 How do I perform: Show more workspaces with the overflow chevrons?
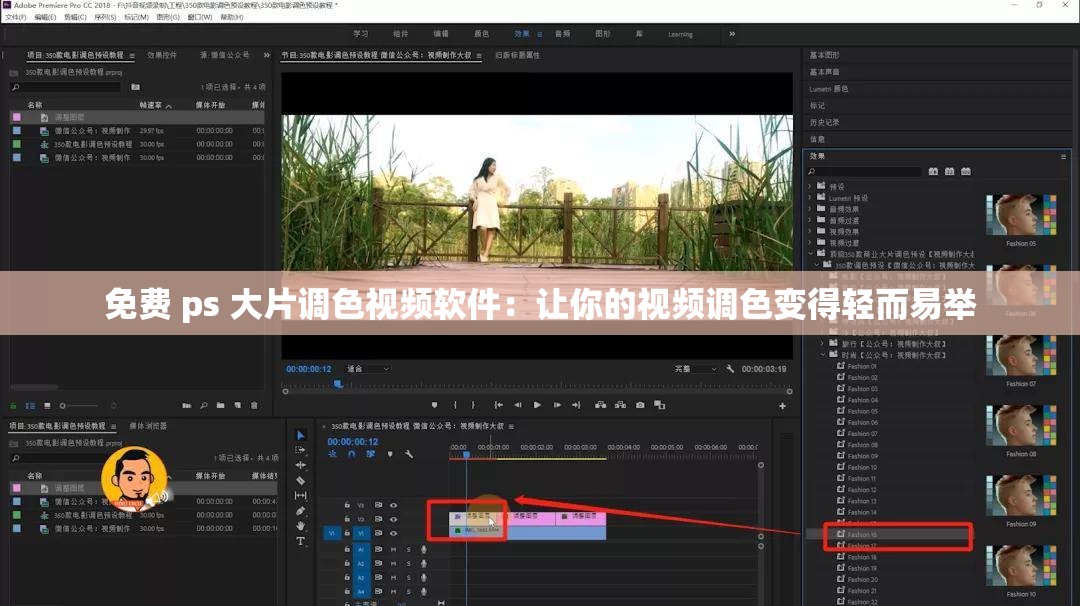(732, 34)
